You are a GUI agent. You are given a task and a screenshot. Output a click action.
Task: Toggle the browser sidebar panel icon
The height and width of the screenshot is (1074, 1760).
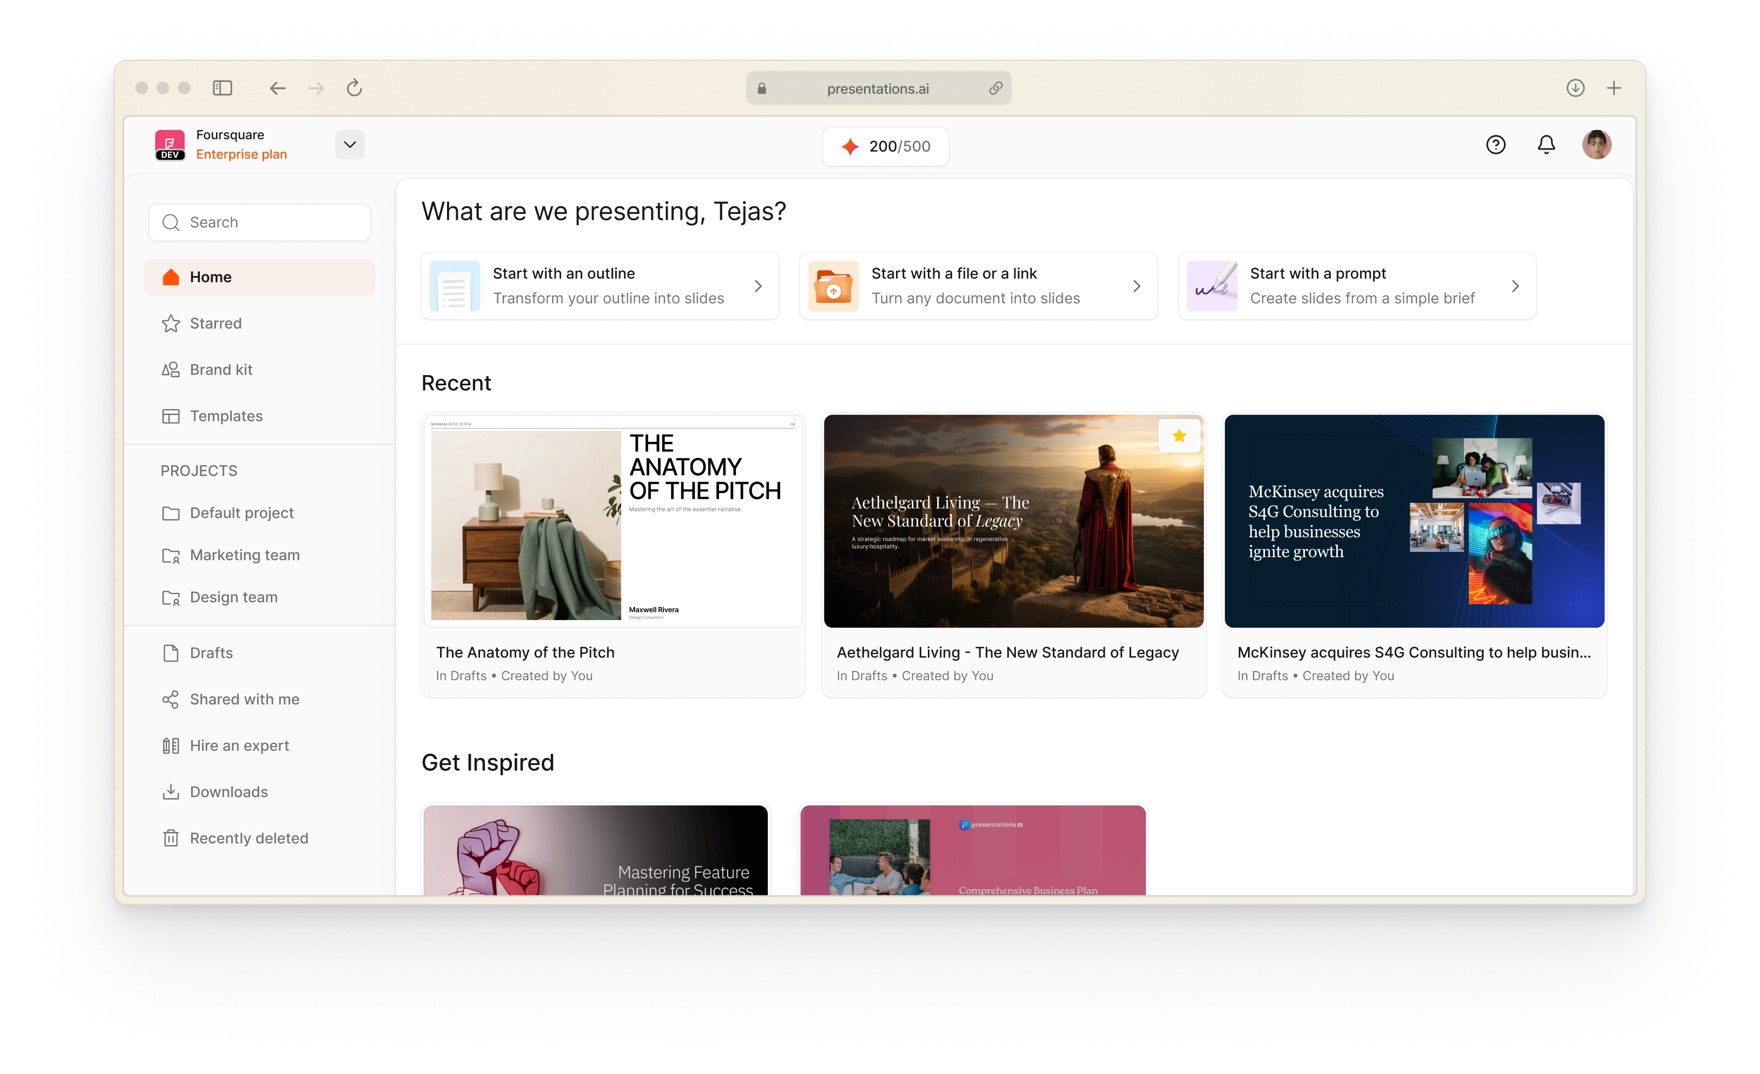(223, 88)
